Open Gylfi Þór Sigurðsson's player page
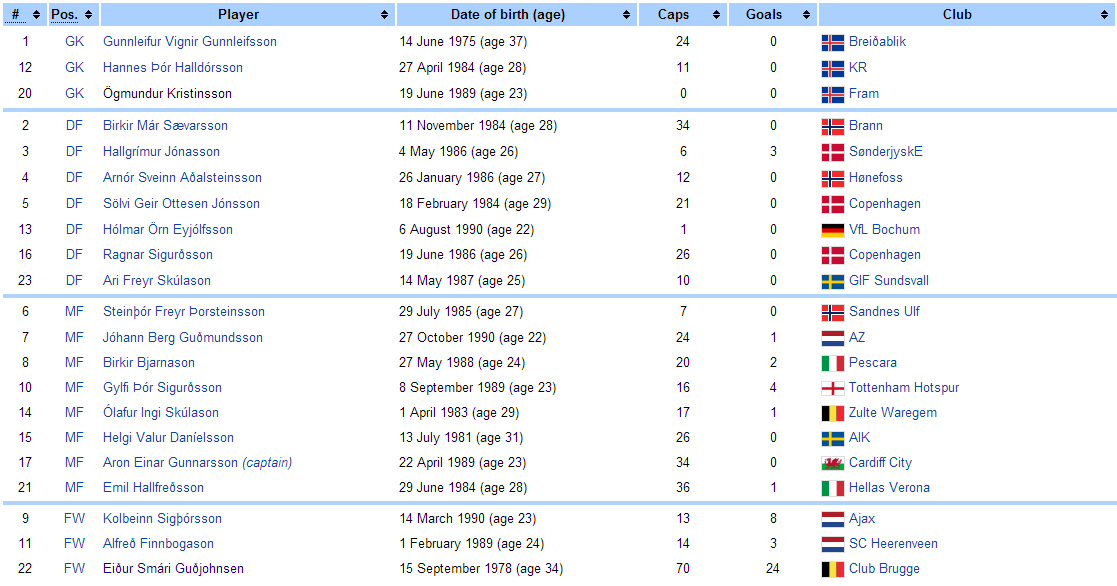 (162, 388)
